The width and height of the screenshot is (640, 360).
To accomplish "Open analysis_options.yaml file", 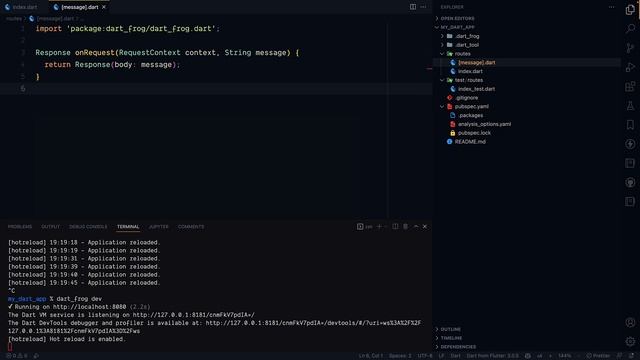I will (484, 124).
